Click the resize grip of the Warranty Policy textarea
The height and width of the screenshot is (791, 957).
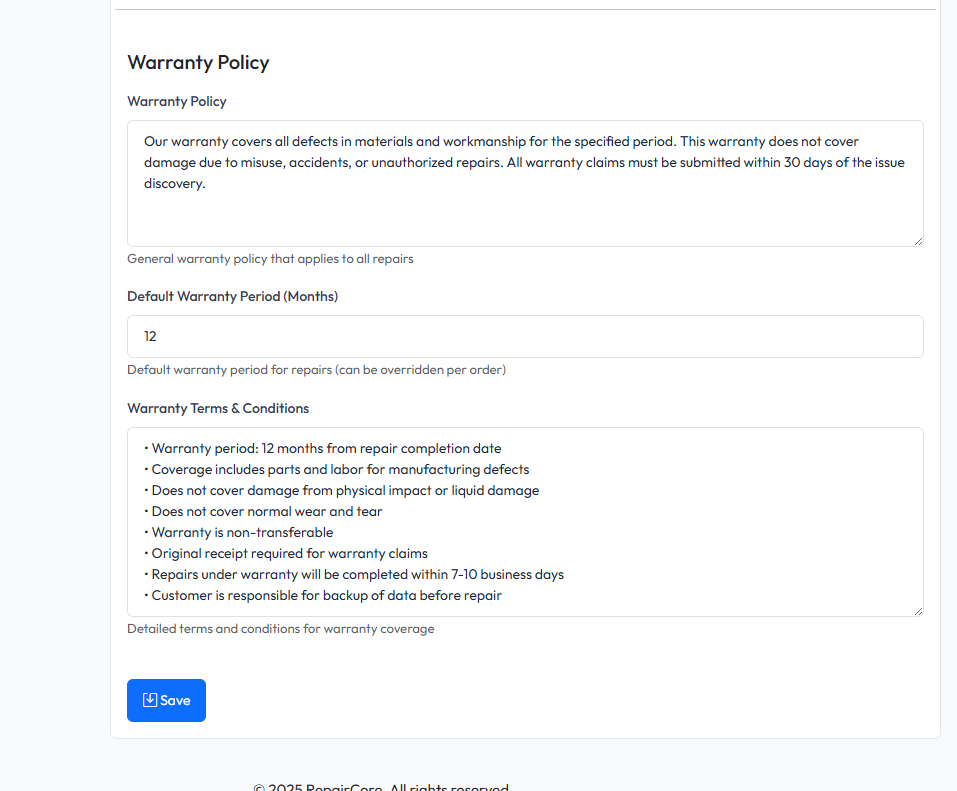(917, 239)
